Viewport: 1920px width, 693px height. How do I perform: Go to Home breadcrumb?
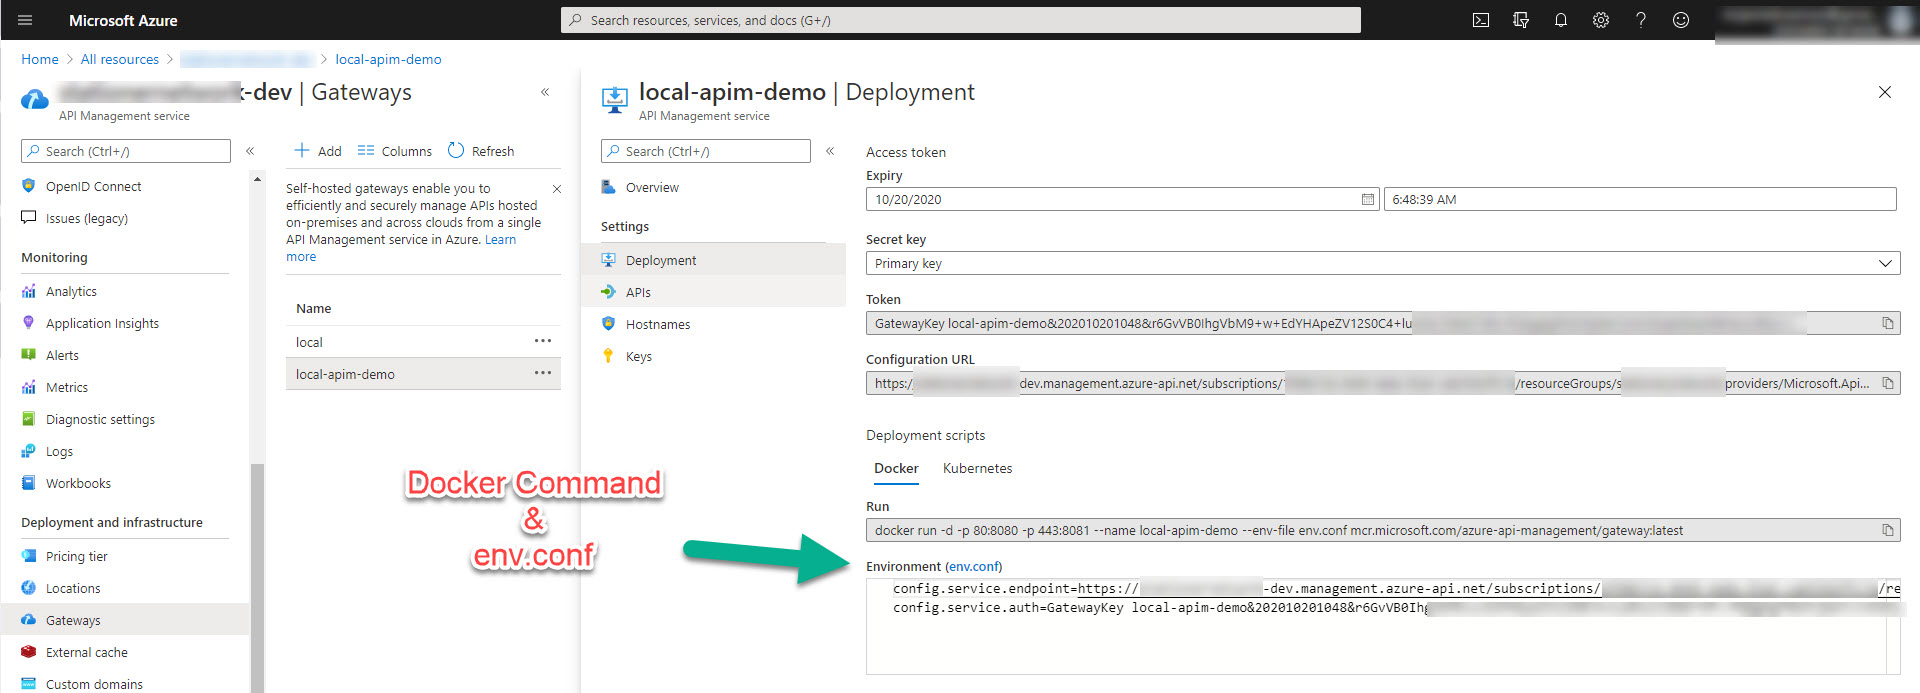pyautogui.click(x=40, y=59)
